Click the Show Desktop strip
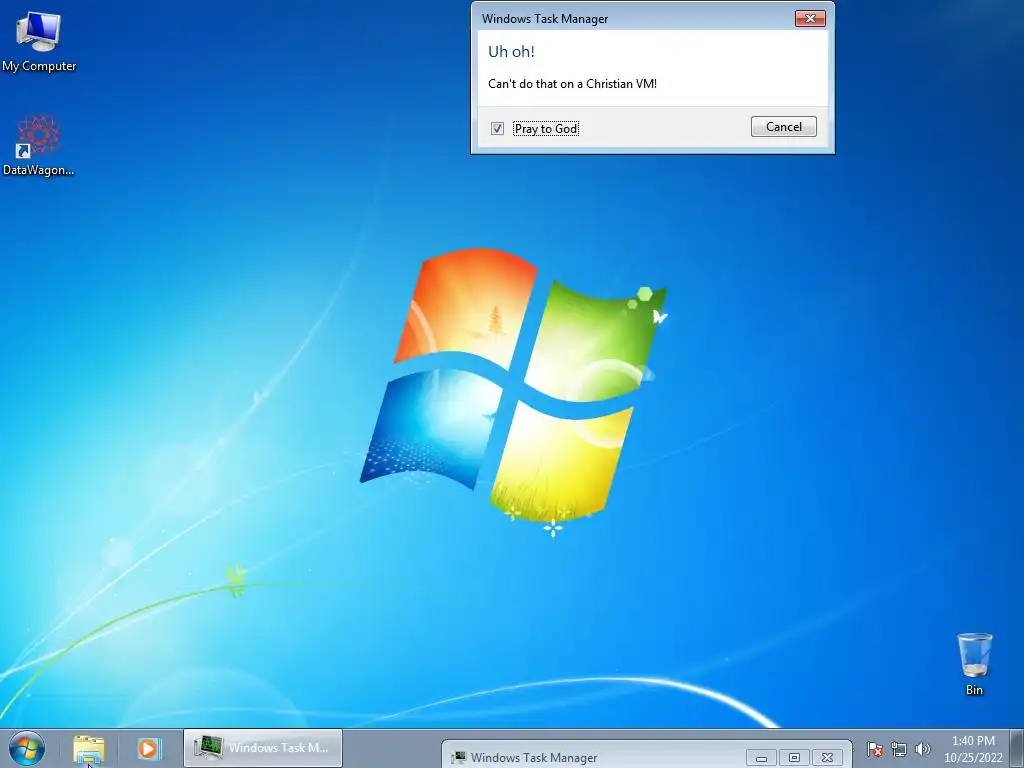This screenshot has width=1024, height=768. tap(1018, 749)
